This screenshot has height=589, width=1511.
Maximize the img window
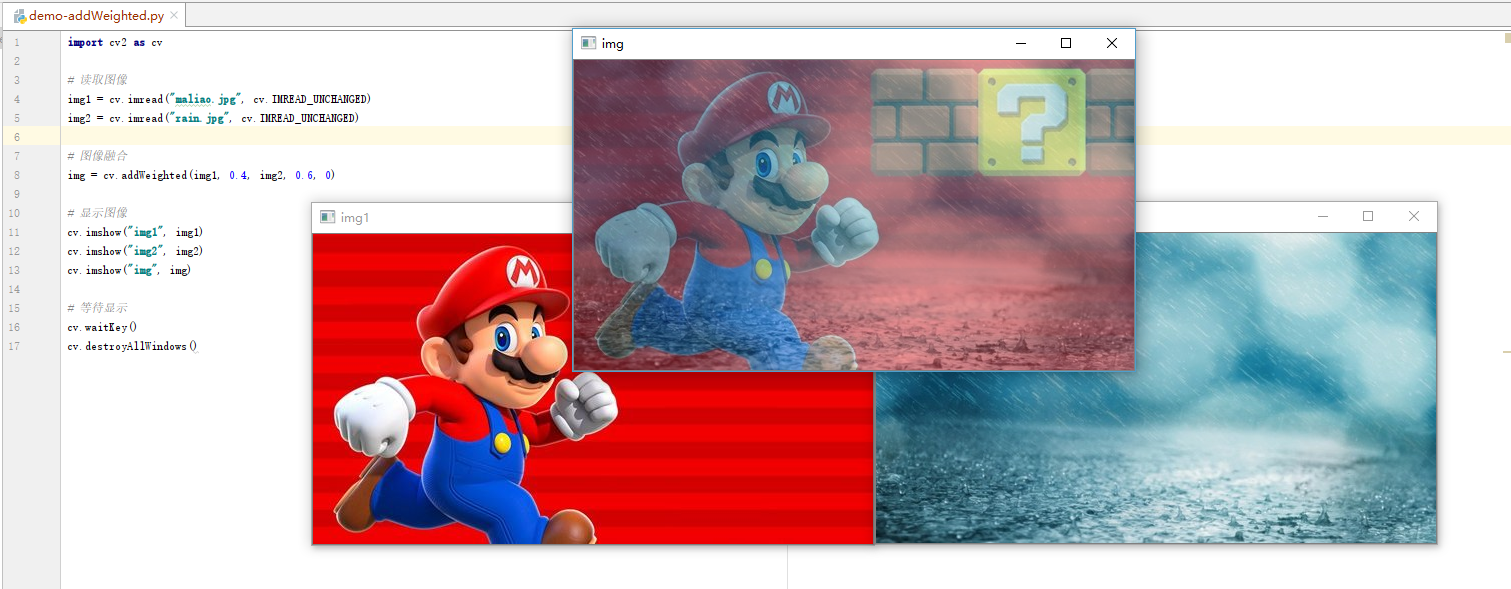click(1066, 43)
